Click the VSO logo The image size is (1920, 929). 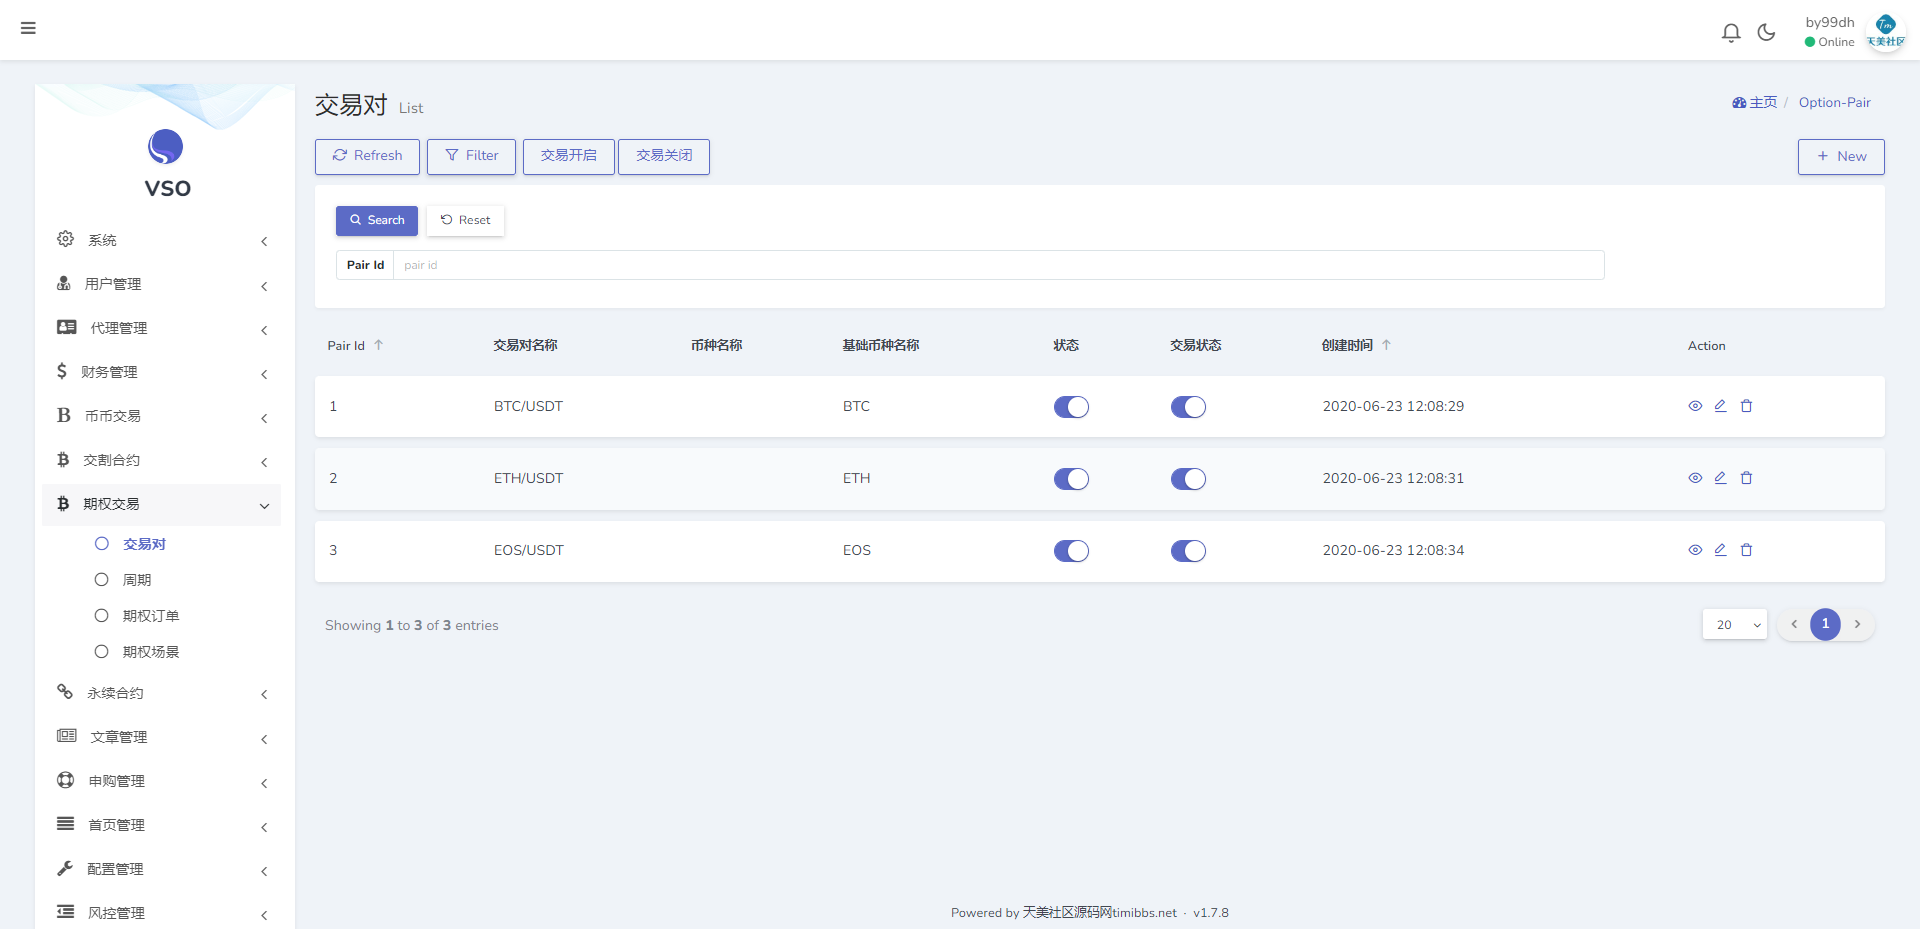click(x=166, y=164)
